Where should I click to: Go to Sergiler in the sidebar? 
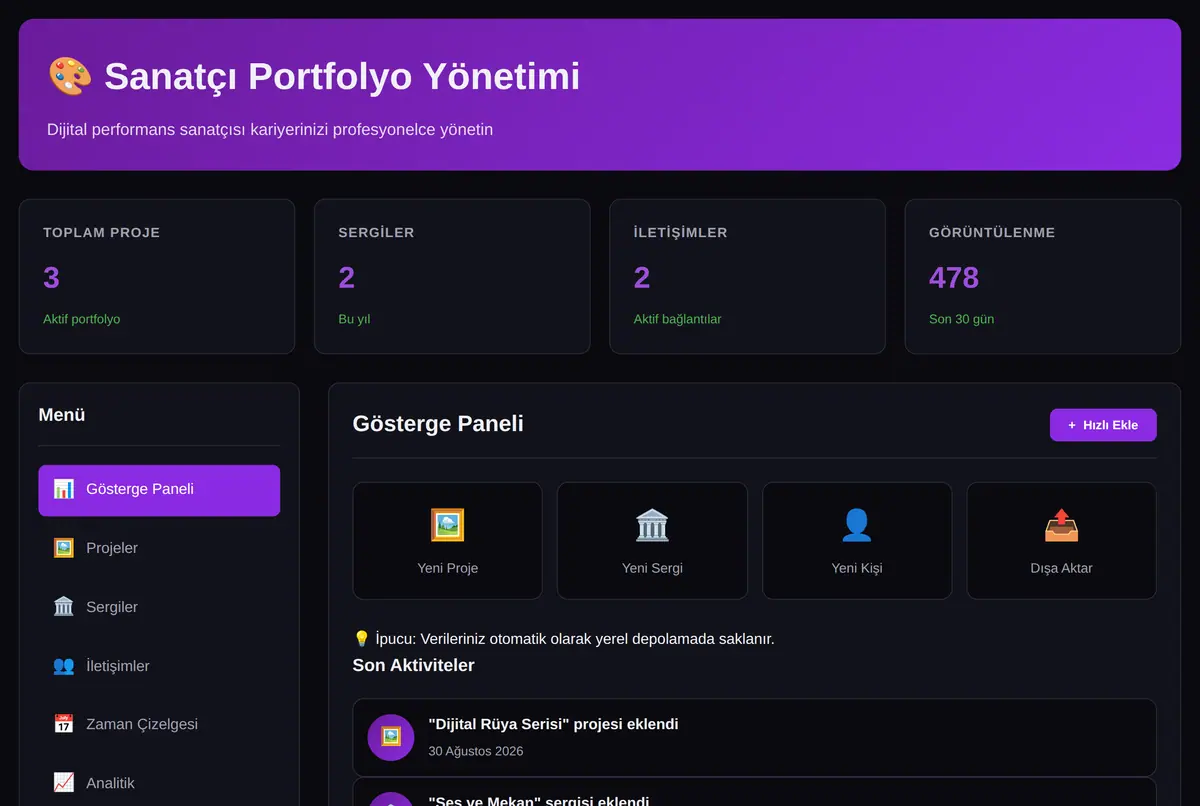pyautogui.click(x=159, y=607)
